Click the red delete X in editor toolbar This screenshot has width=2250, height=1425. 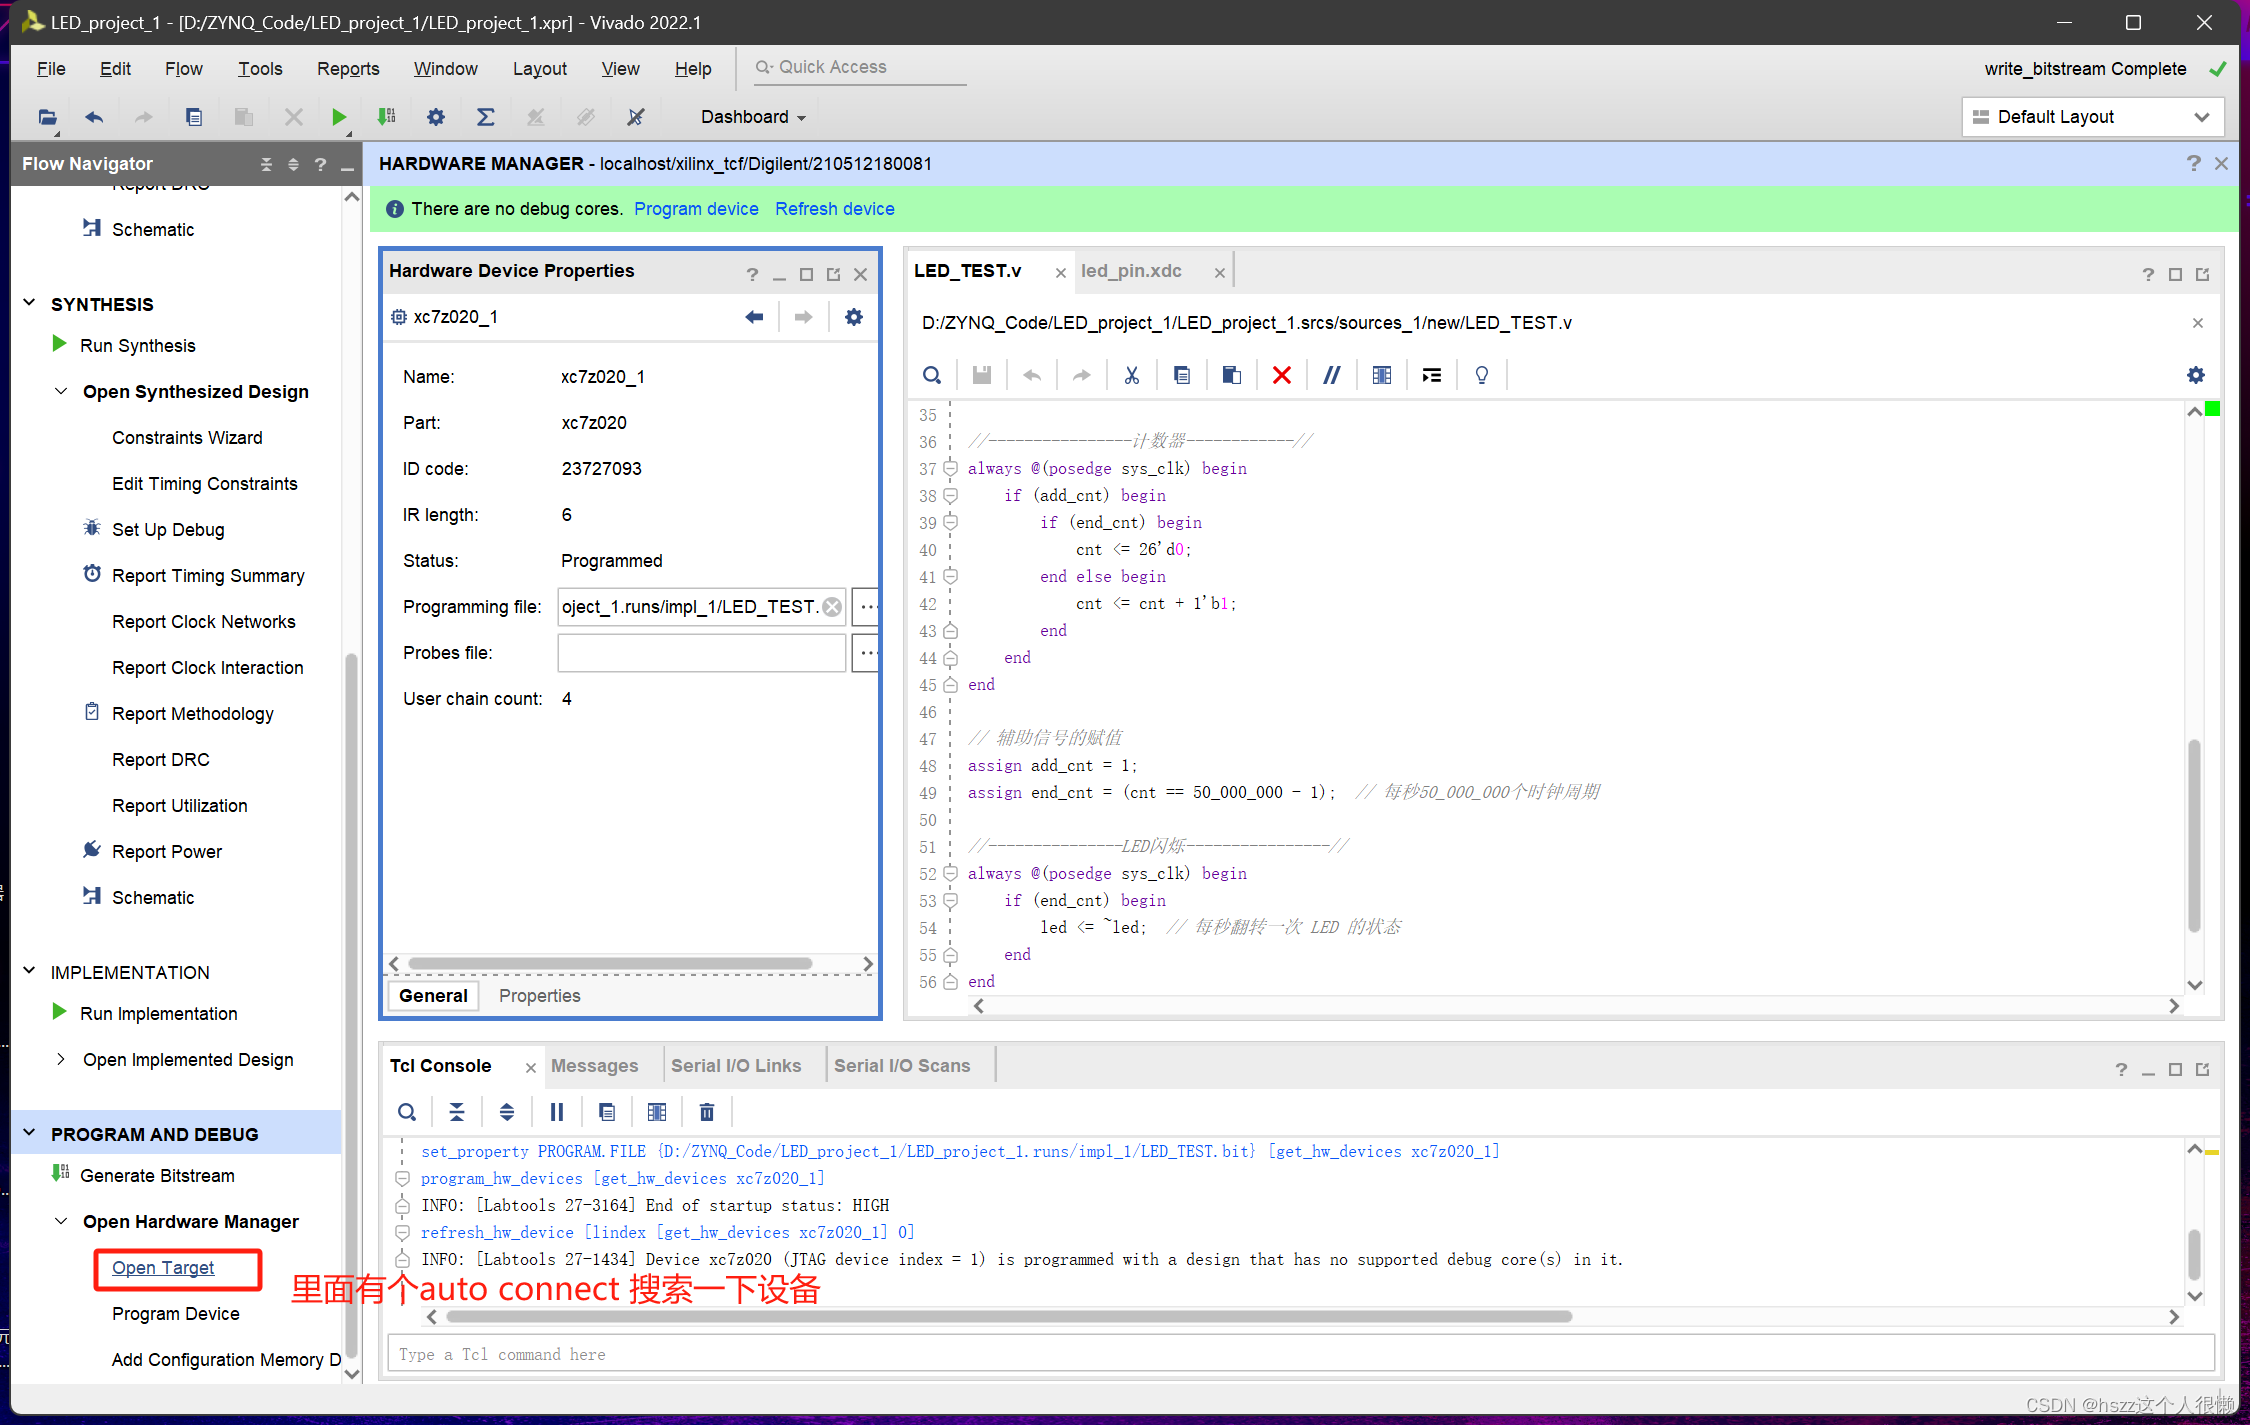1281,375
